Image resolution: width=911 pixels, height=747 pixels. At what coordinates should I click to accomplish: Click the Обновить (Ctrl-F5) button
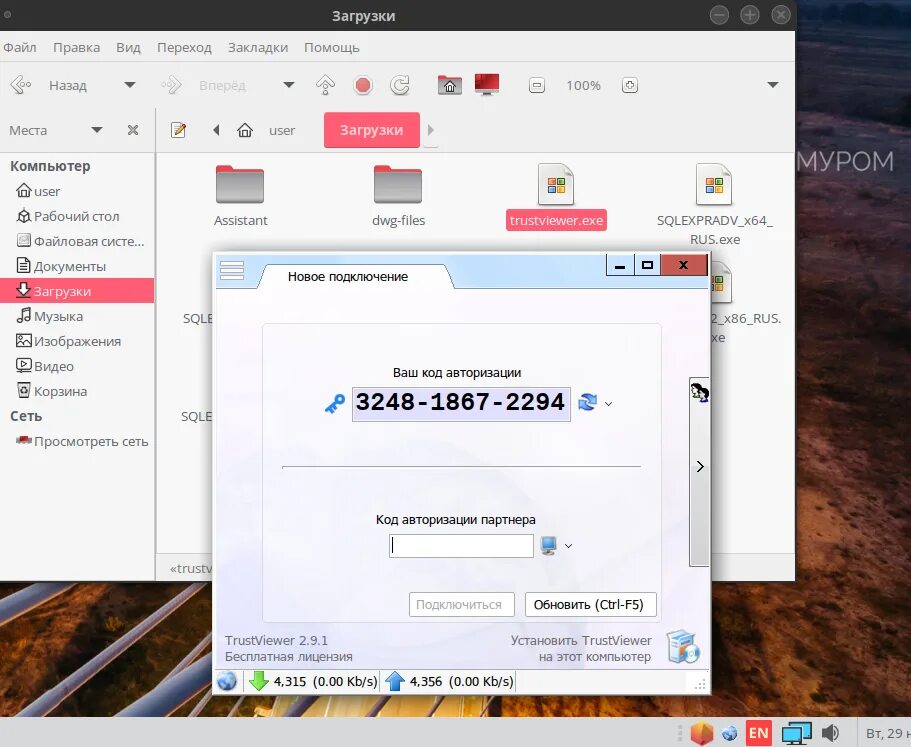point(591,605)
